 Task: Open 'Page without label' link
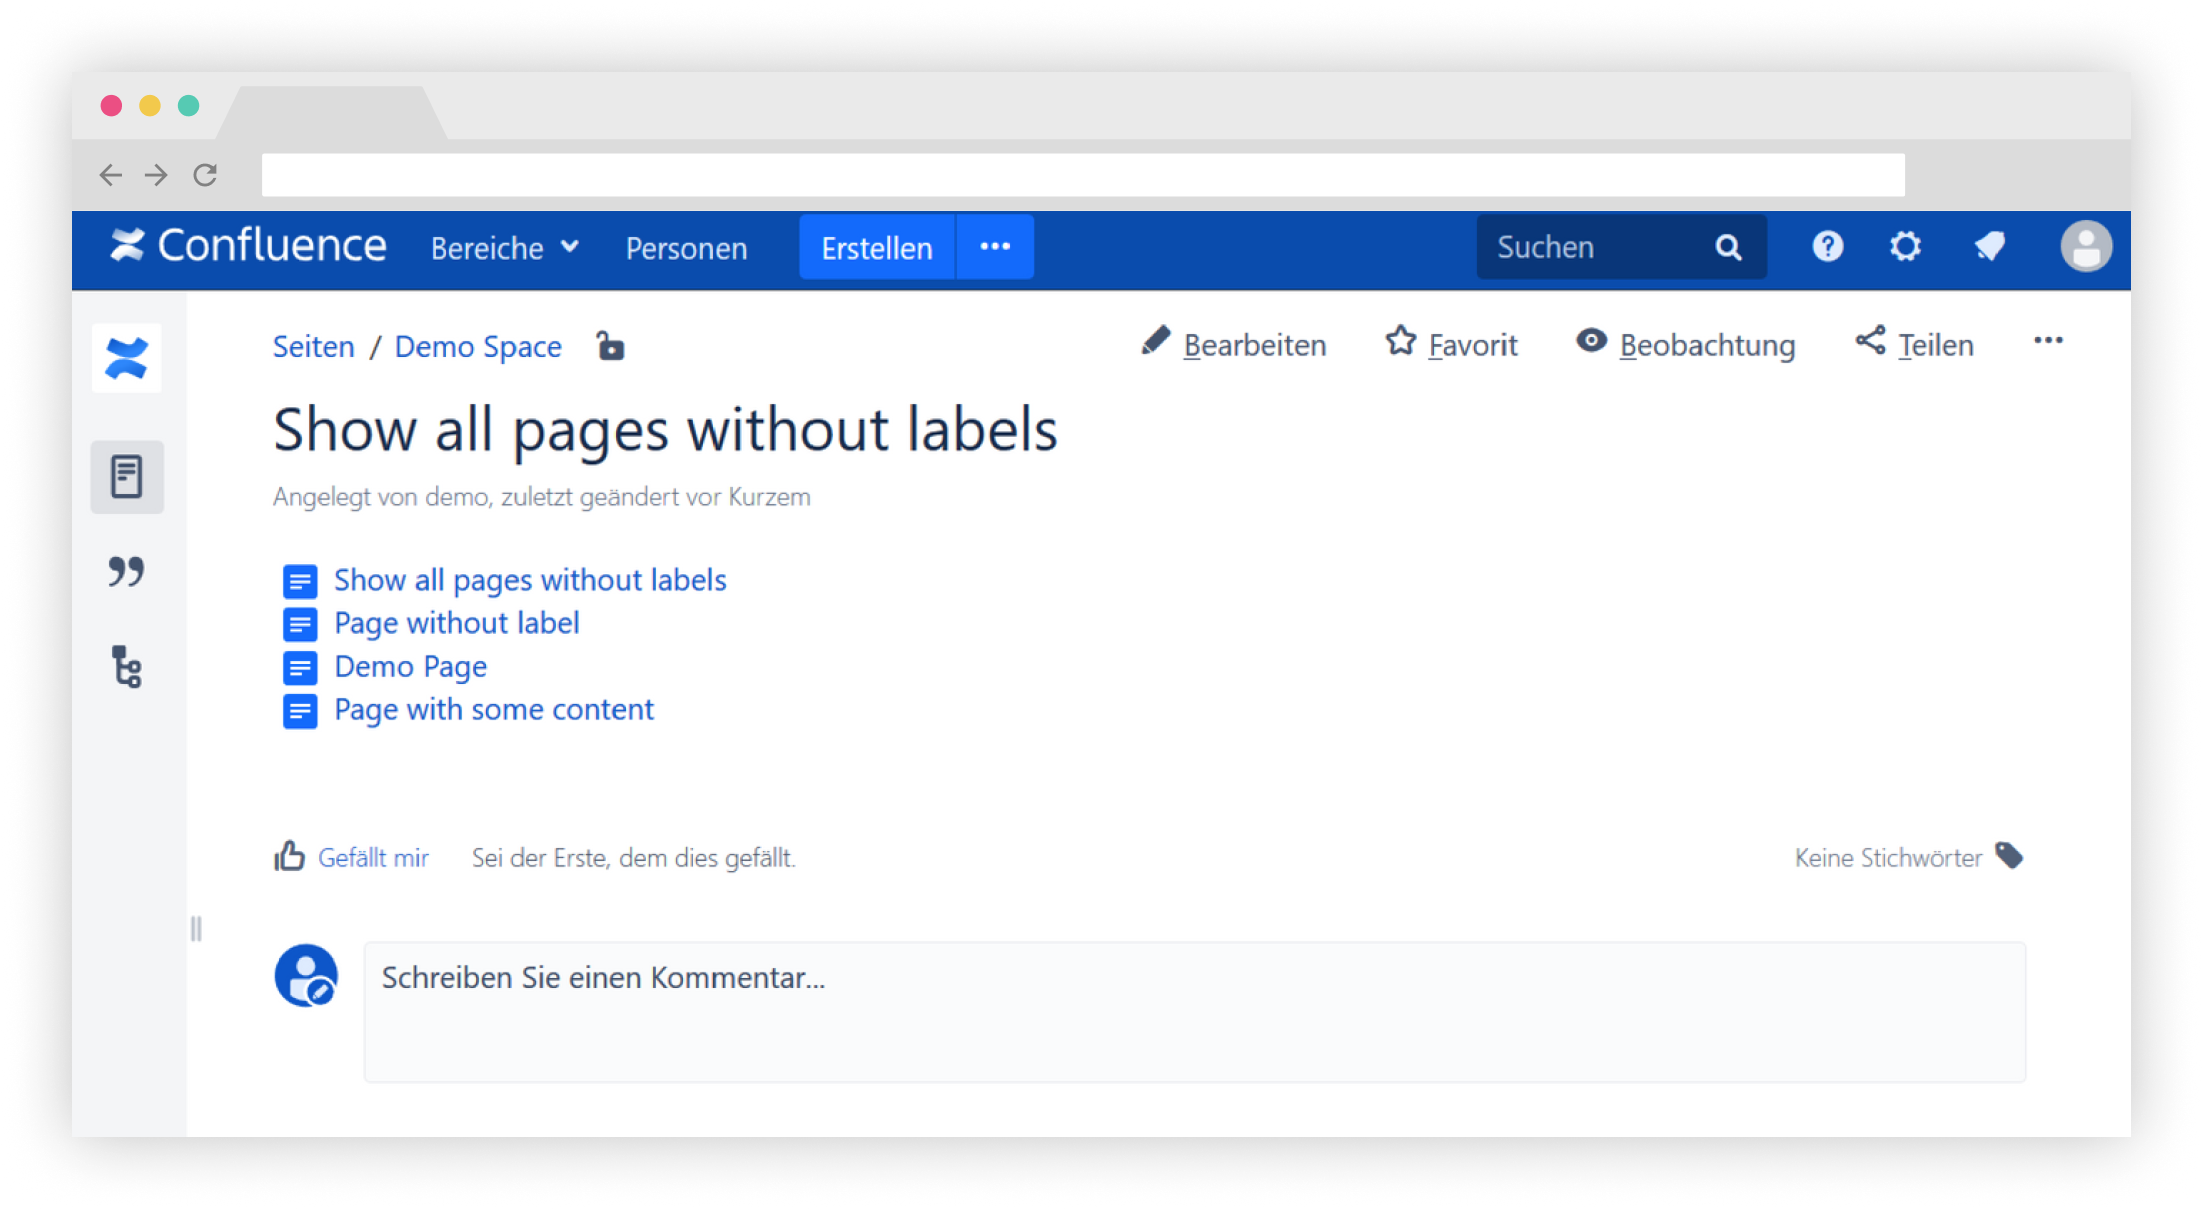[457, 623]
